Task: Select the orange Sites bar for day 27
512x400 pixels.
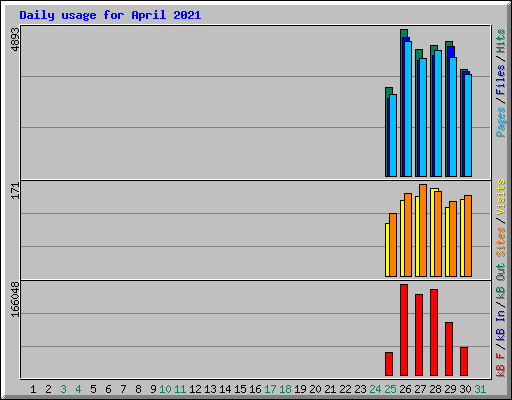Action: tap(423, 230)
